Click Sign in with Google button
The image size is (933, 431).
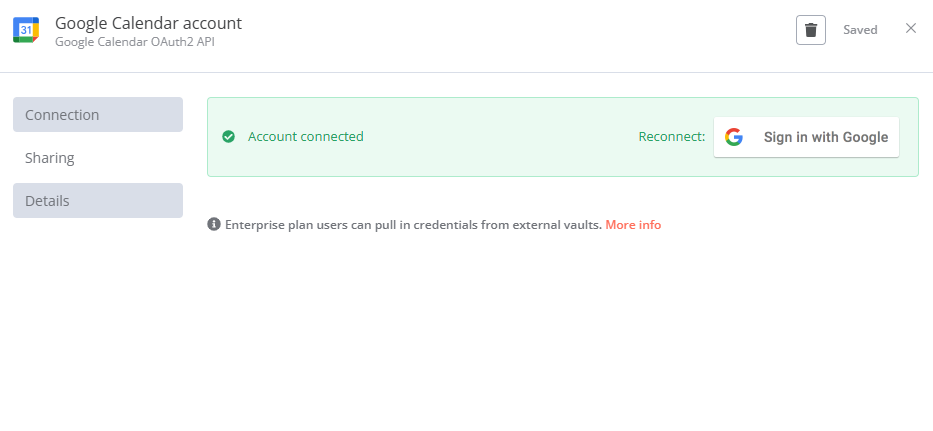tap(806, 137)
